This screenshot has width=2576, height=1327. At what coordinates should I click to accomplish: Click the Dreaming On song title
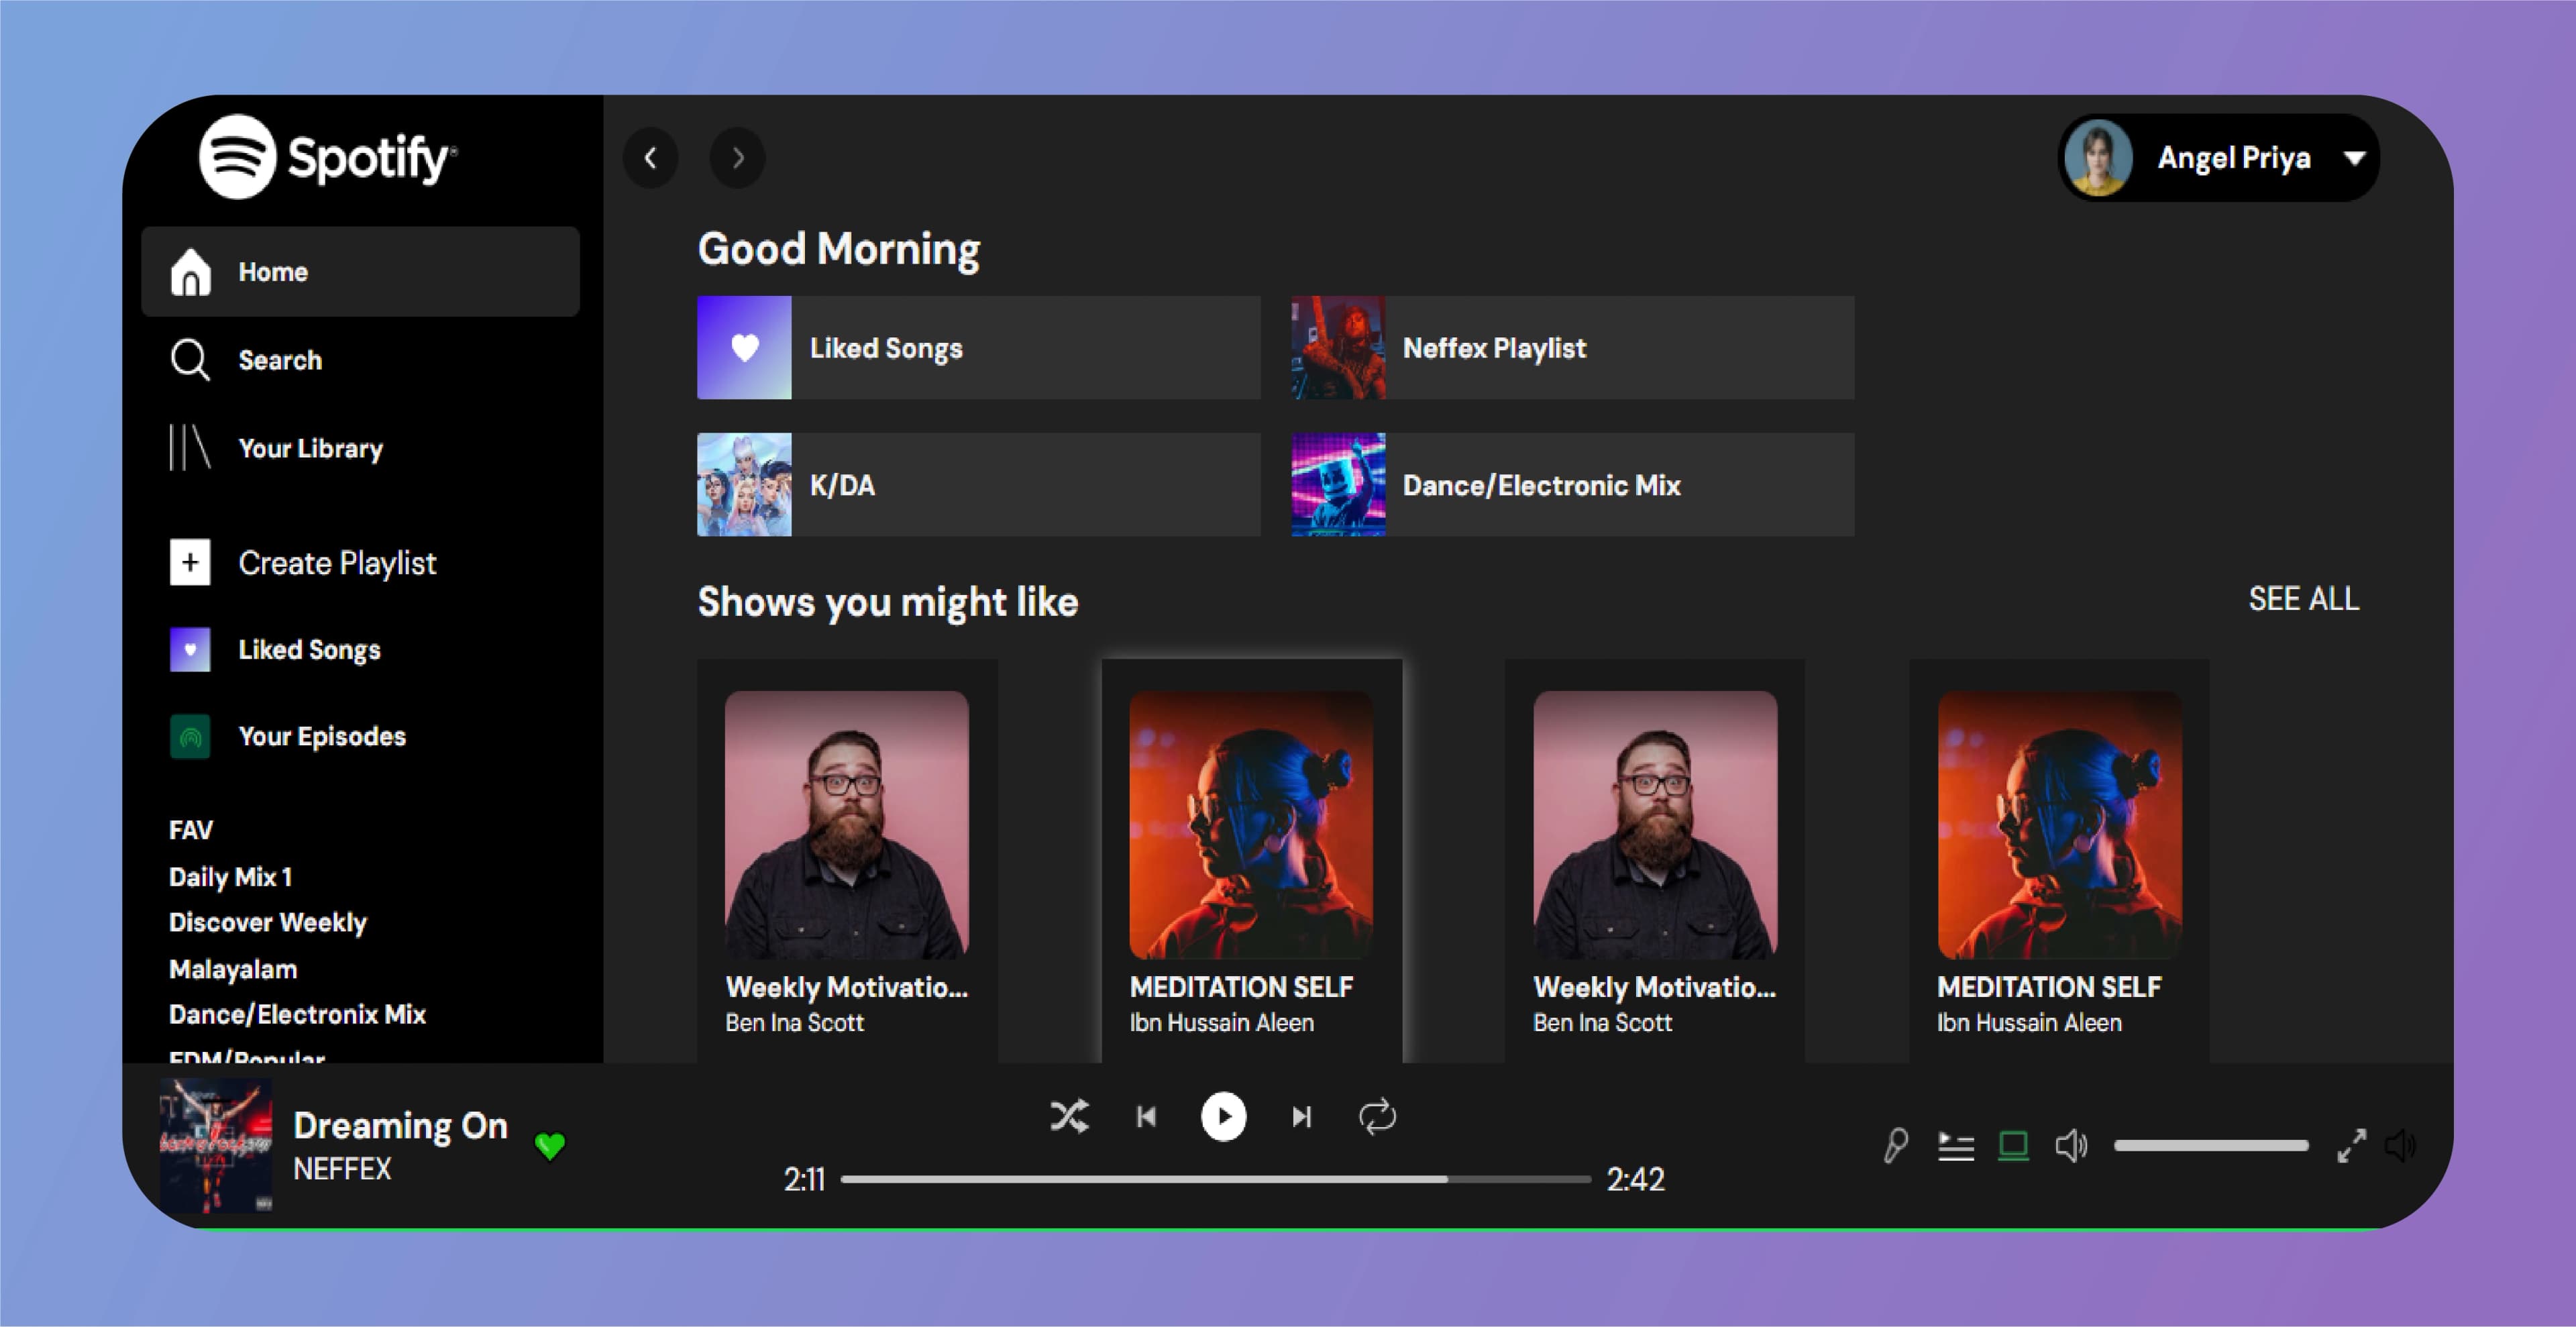click(400, 1126)
